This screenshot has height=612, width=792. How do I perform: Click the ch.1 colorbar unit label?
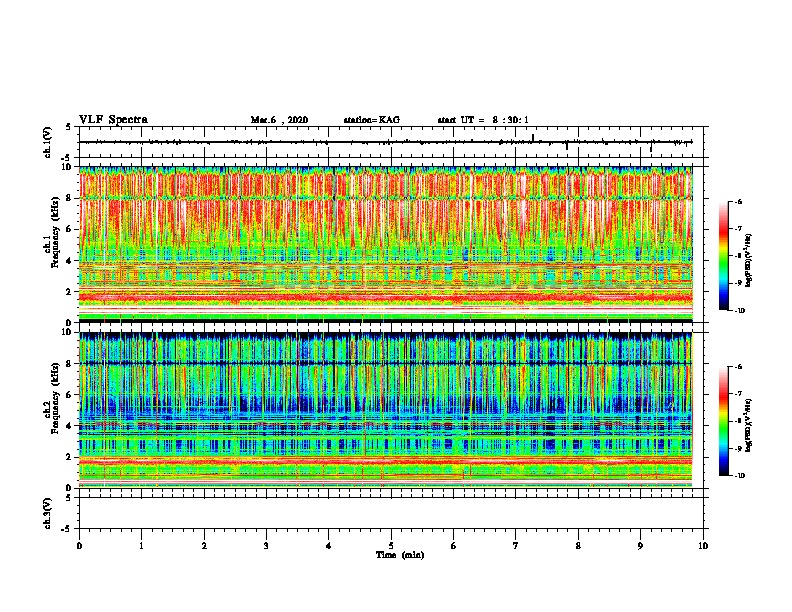[x=748, y=260]
